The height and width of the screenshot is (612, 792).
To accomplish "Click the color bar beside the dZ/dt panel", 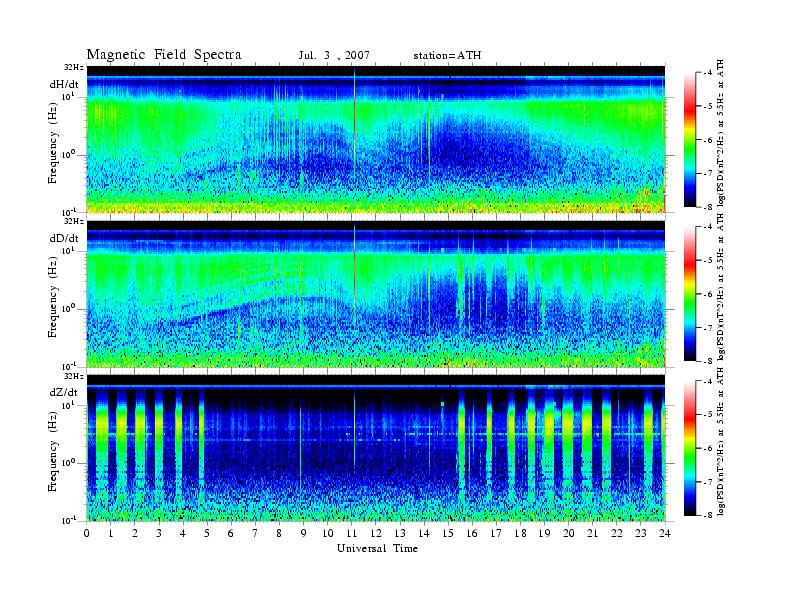I will coord(689,448).
